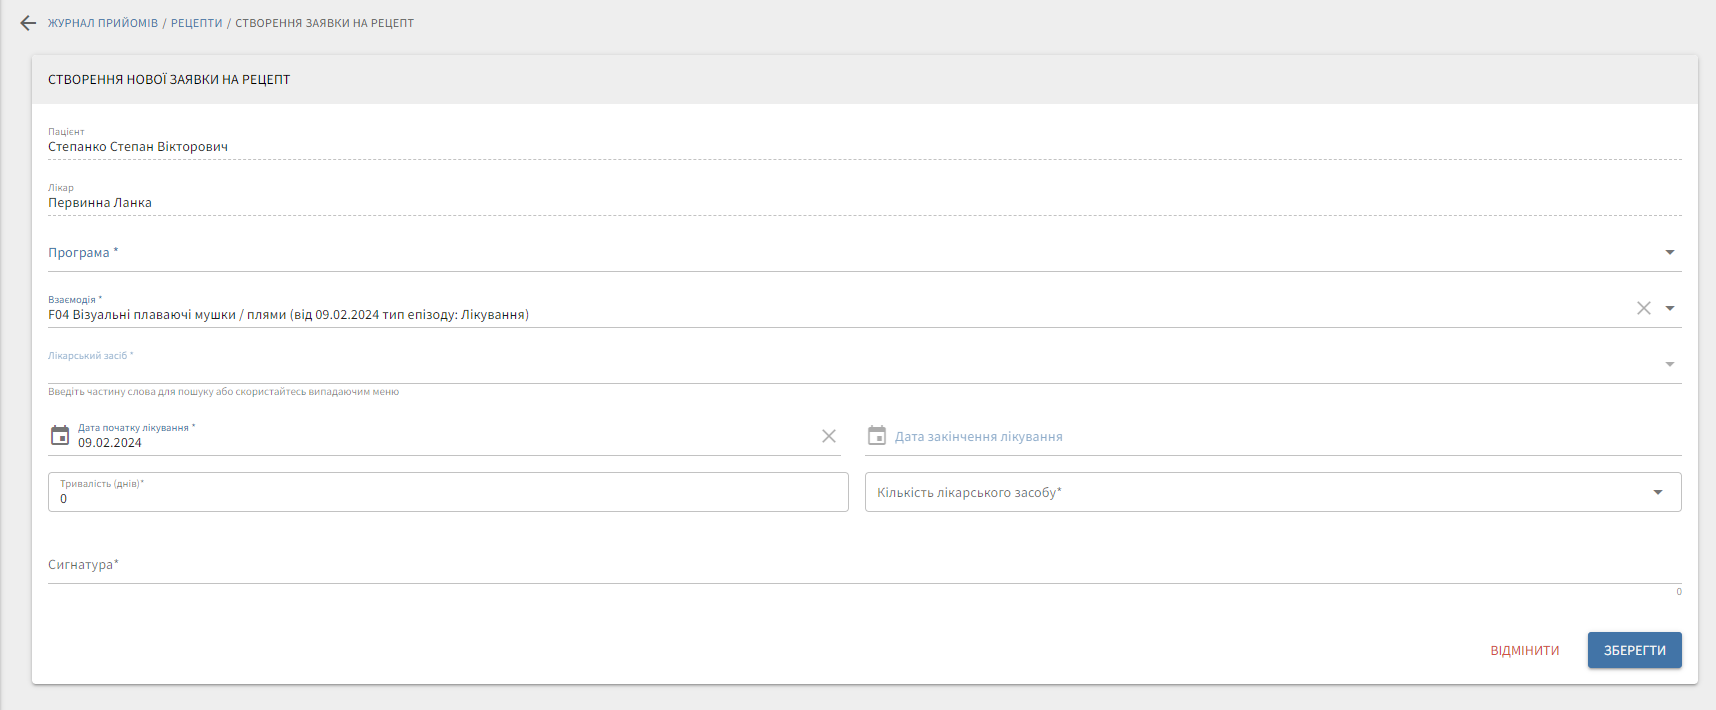
Task: Navigate to Рецепти breadcrumb
Action: click(x=196, y=23)
